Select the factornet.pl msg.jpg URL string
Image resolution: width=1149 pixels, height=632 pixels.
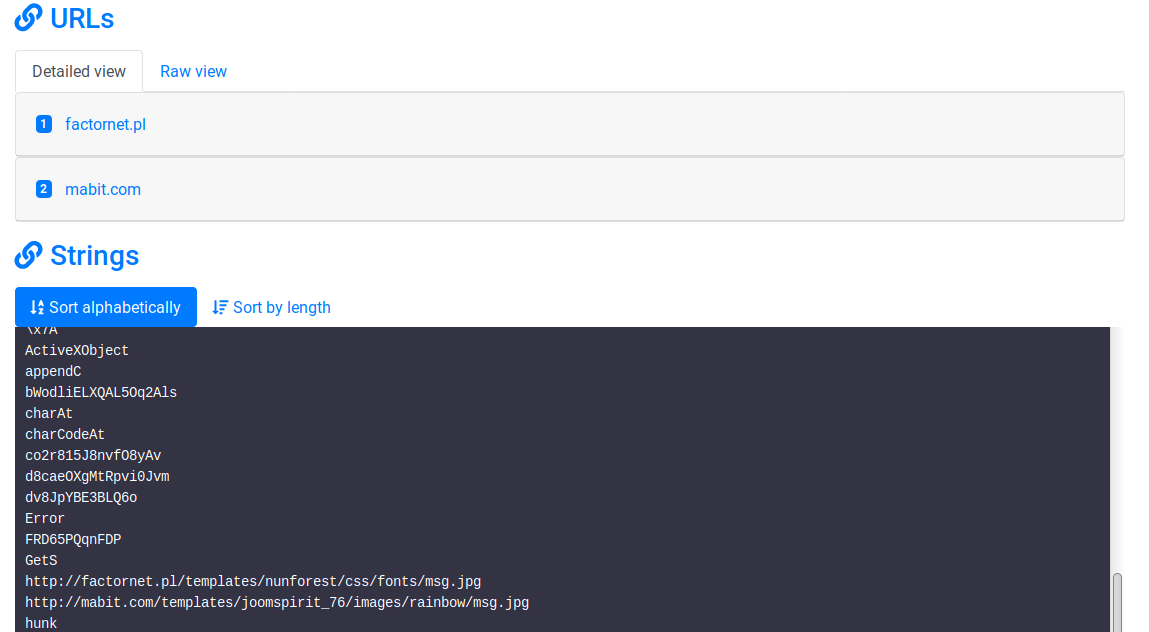coord(253,581)
